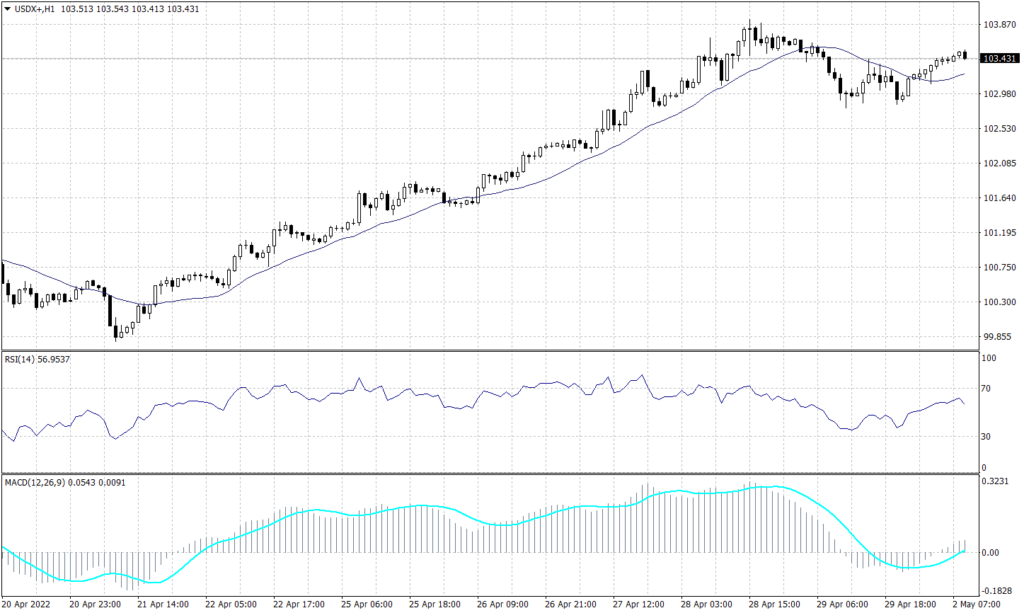Click the latest candlestick on the chart
The width and height of the screenshot is (1024, 613).
pyautogui.click(x=963, y=55)
